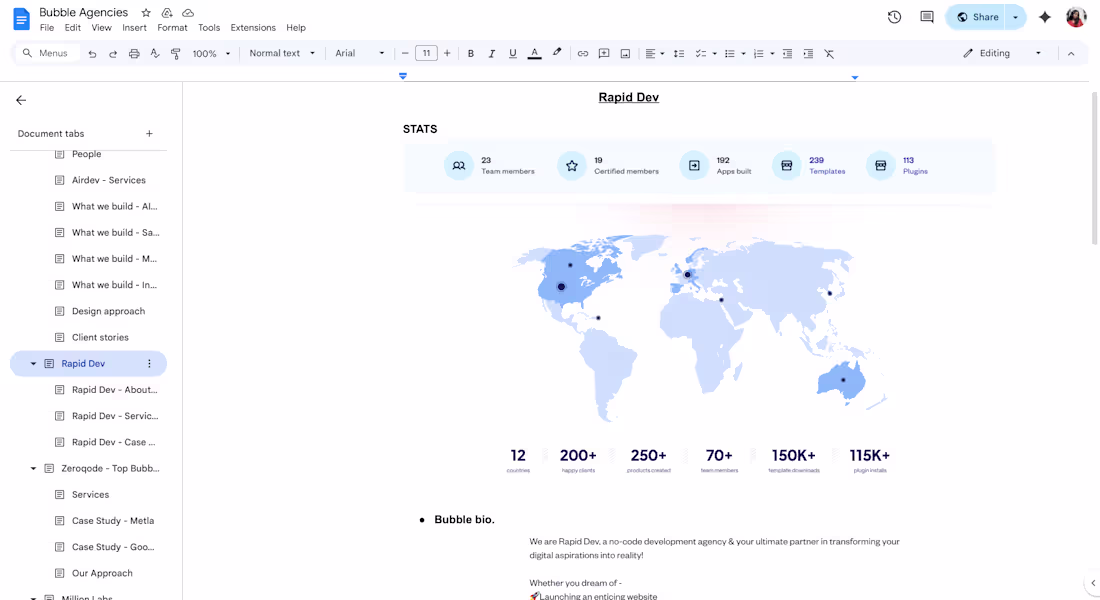Insert an image

[625, 53]
